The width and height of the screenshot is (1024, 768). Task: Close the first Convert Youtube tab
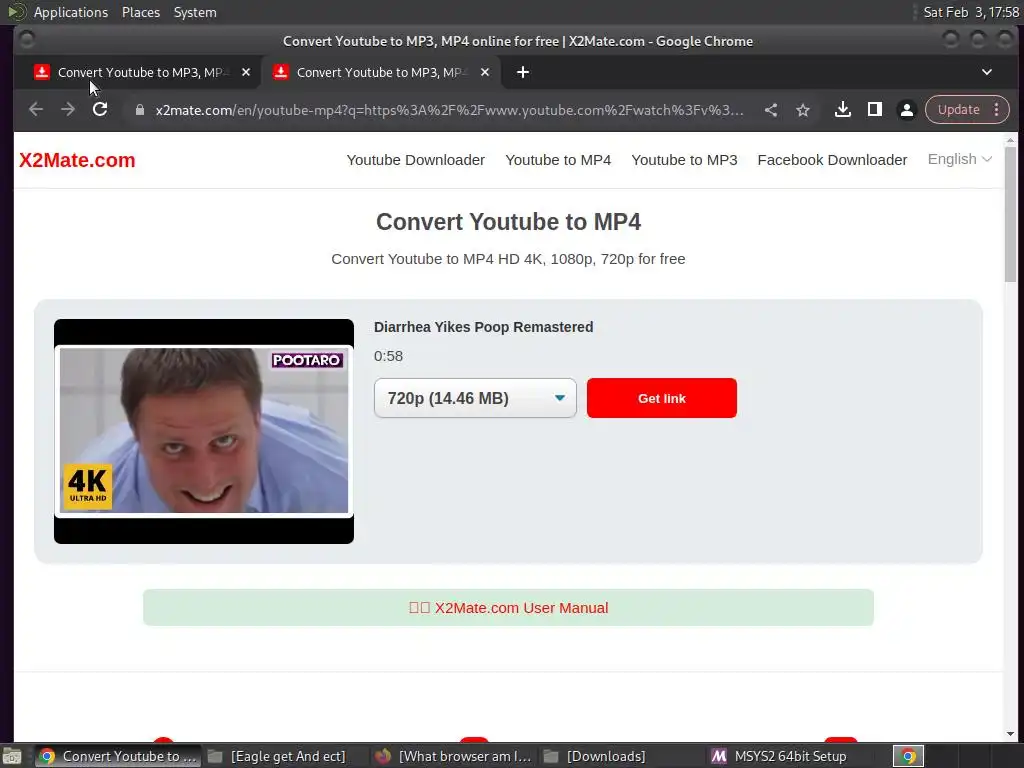click(x=246, y=72)
